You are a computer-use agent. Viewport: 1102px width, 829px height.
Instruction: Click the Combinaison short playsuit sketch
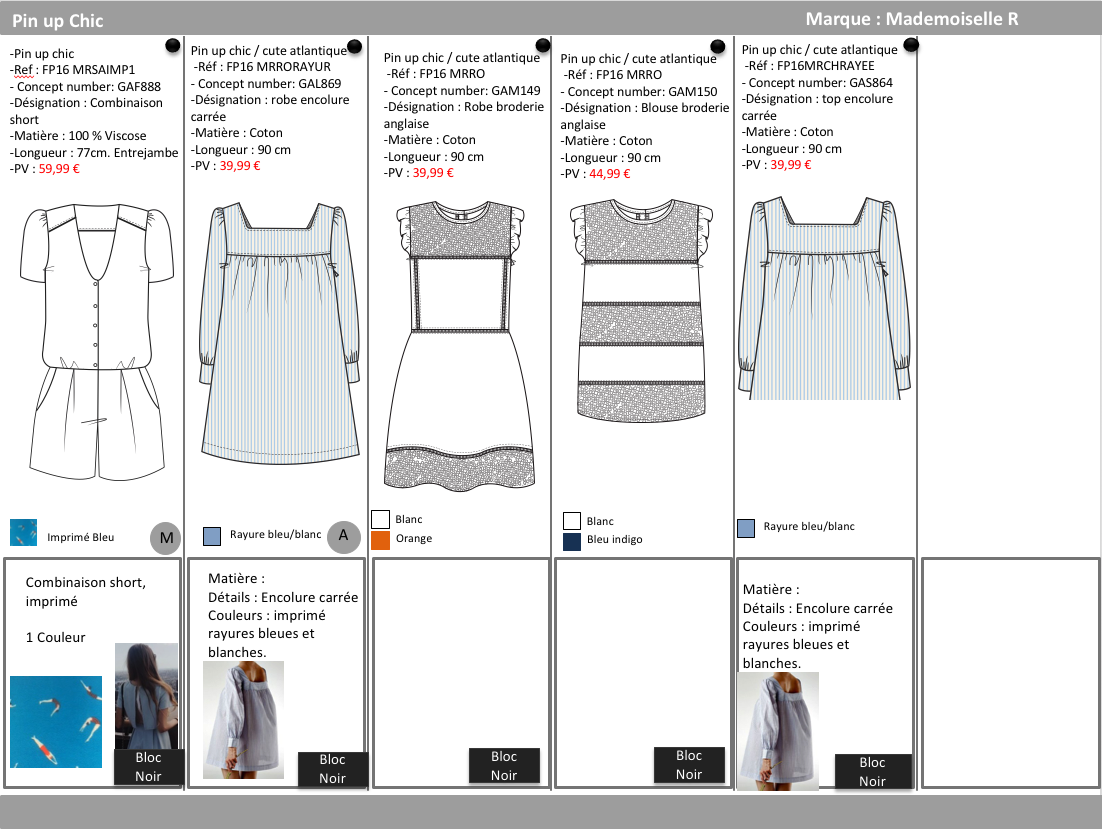click(97, 341)
